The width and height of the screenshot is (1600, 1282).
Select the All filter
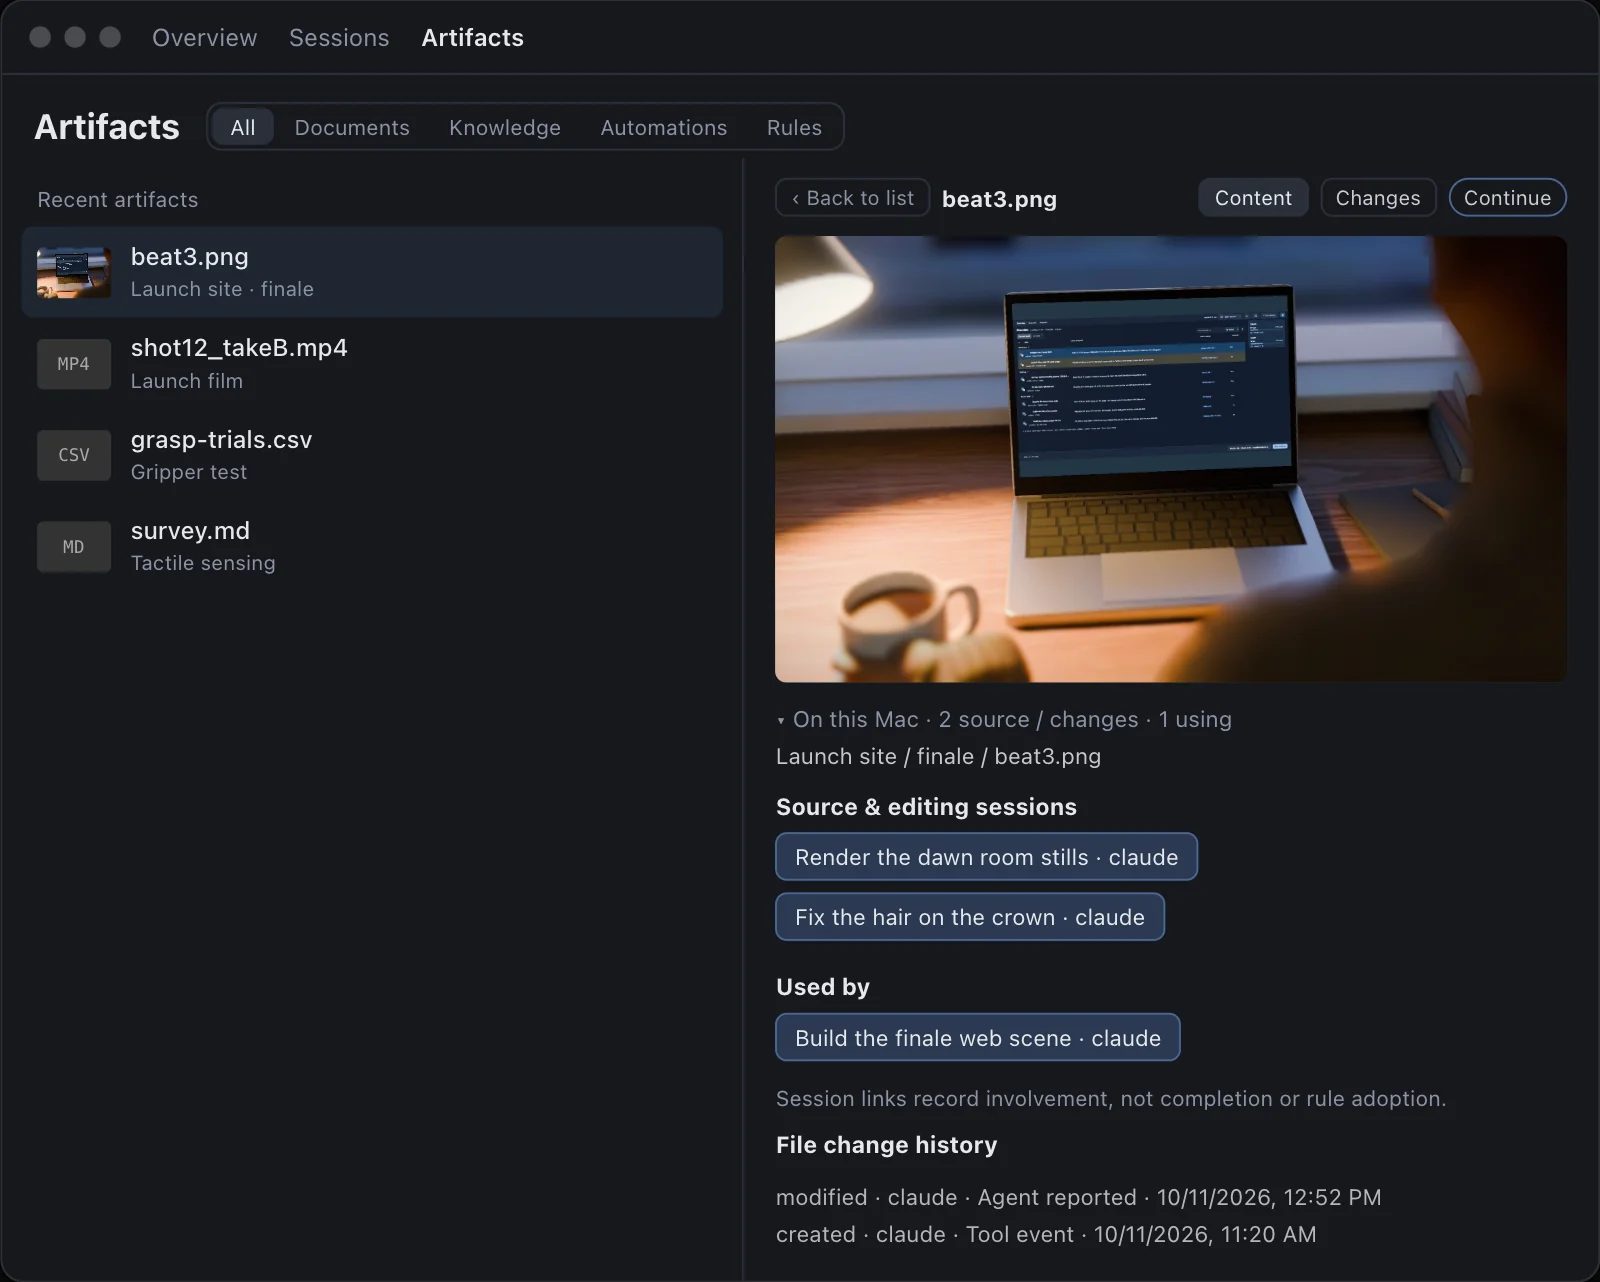pos(243,127)
